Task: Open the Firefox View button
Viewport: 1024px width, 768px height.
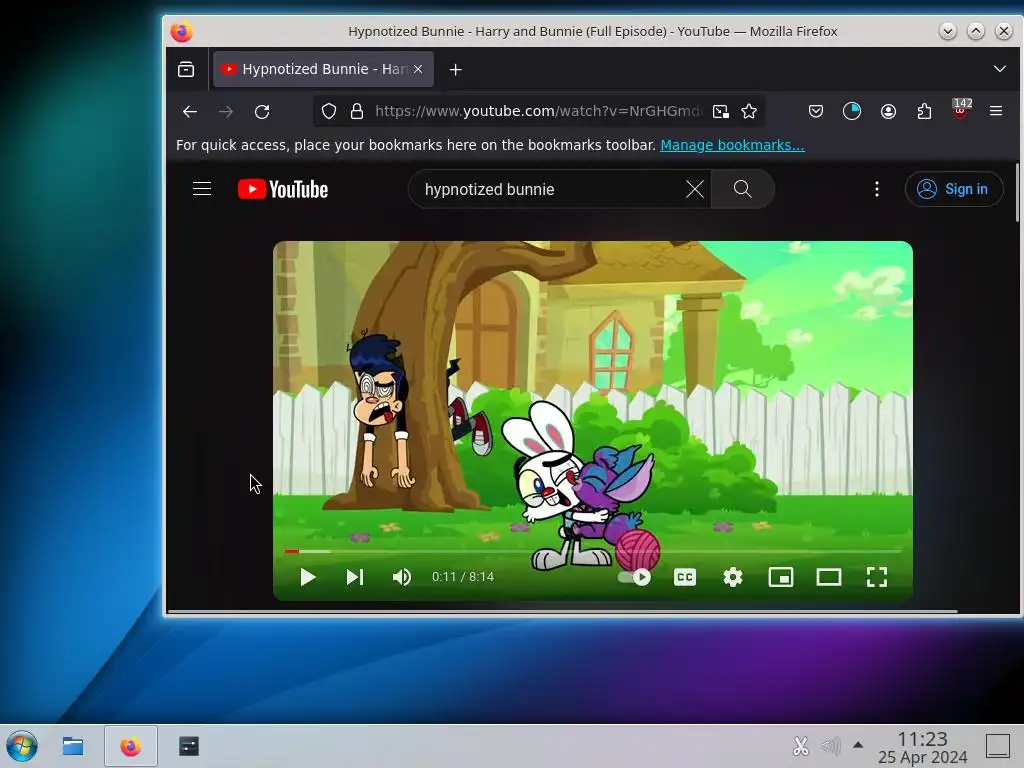Action: [x=186, y=69]
